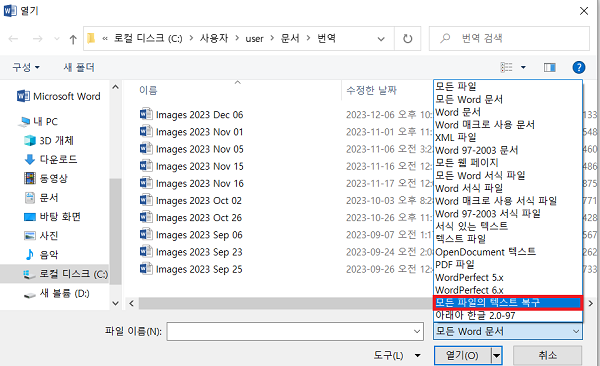600x366 pixels.
Task: Open the 다운로드 folder
Action: (x=51, y=159)
